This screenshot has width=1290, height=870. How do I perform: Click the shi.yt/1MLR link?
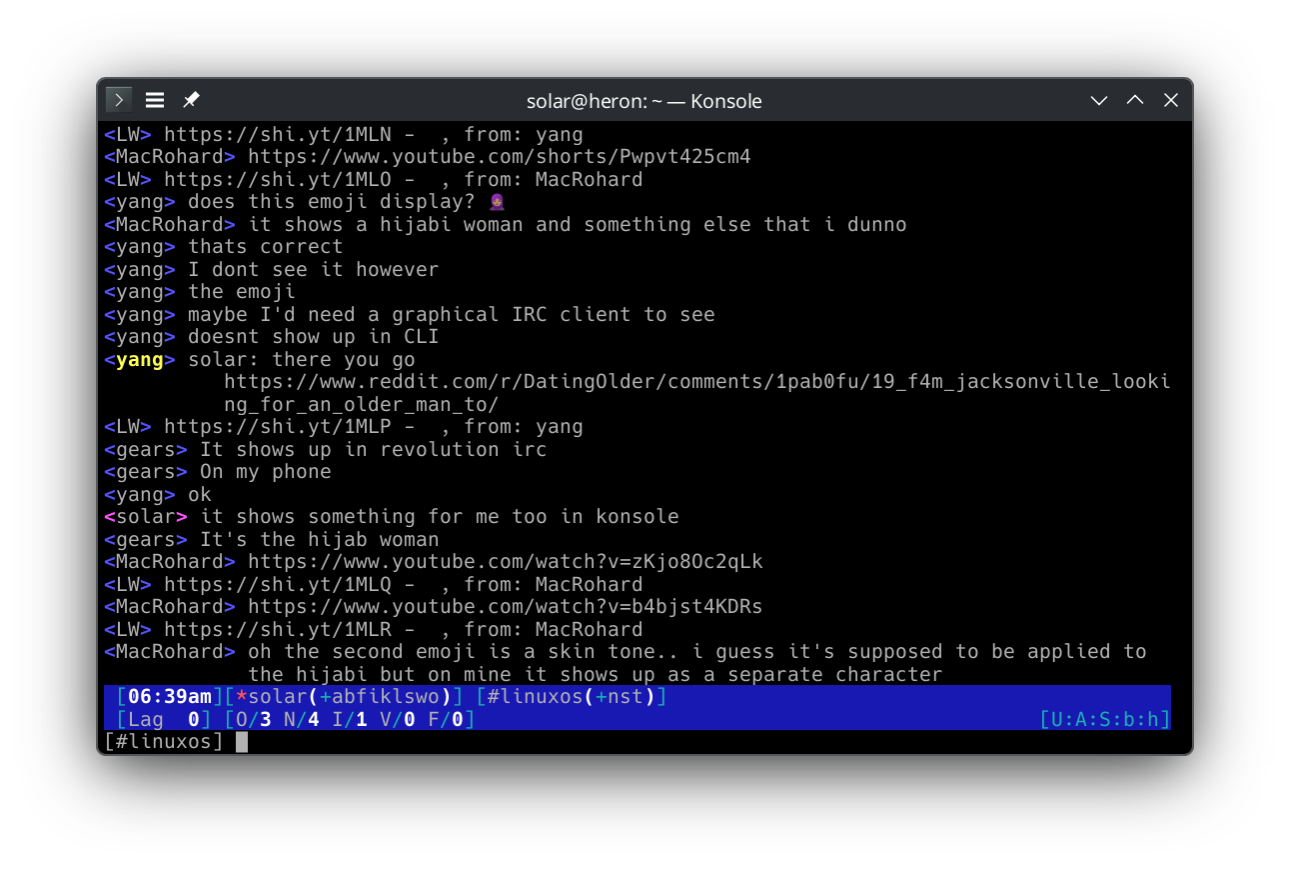click(289, 630)
